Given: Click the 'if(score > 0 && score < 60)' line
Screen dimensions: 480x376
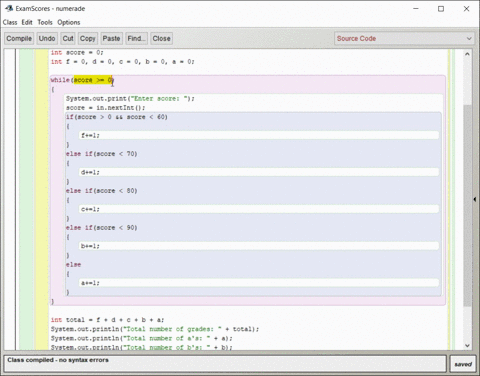Looking at the screenshot, I should point(117,117).
